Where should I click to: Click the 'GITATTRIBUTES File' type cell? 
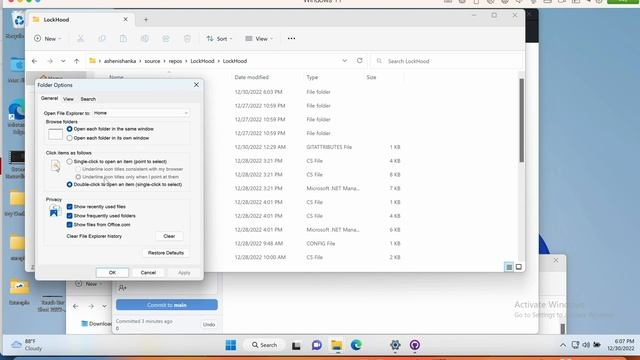[x=329, y=147]
